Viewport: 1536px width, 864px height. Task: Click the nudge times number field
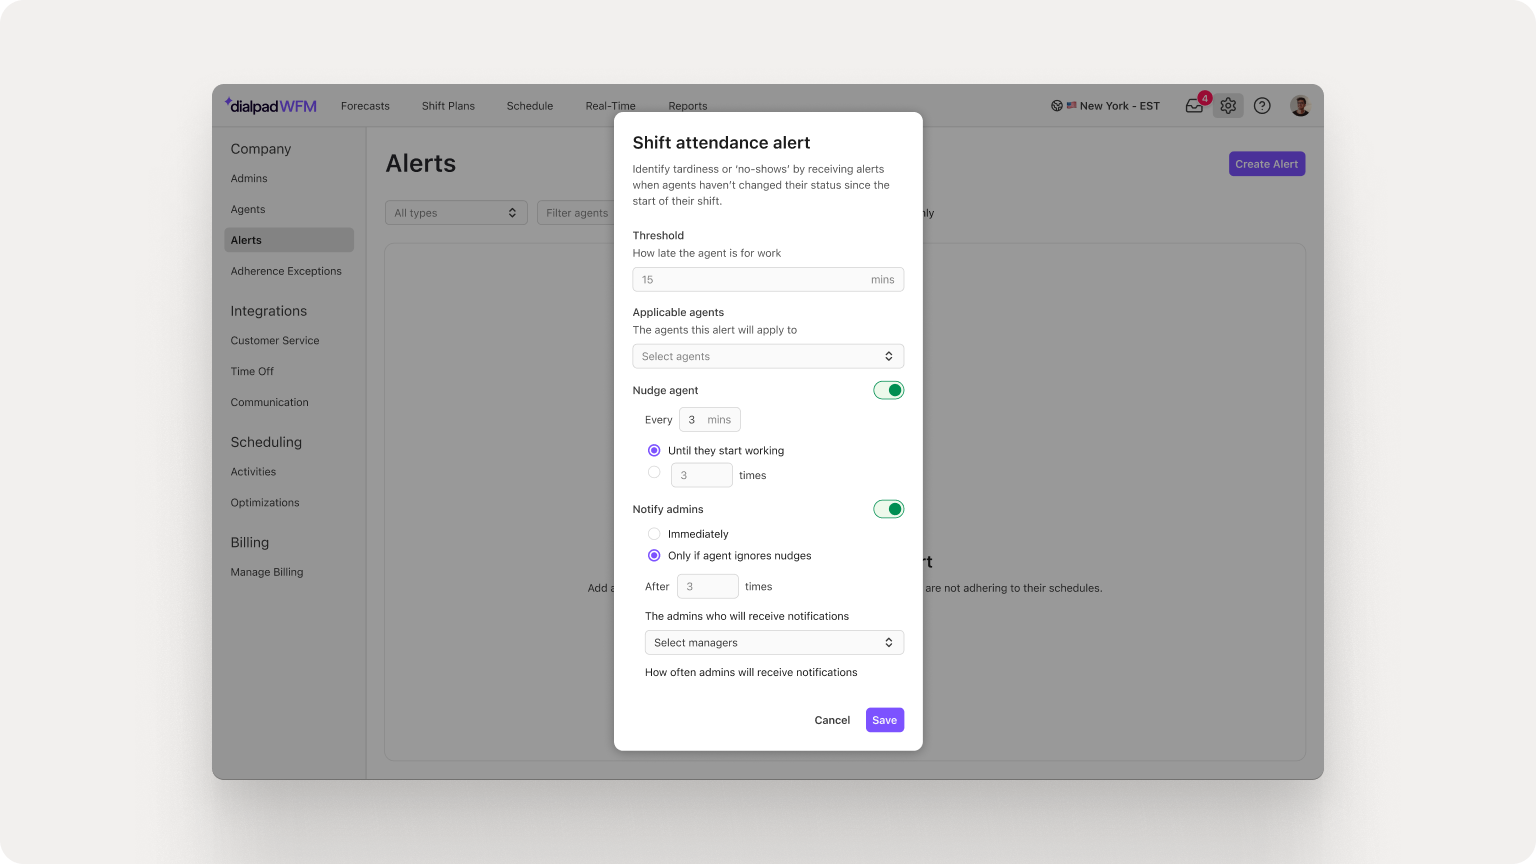pyautogui.click(x=702, y=475)
